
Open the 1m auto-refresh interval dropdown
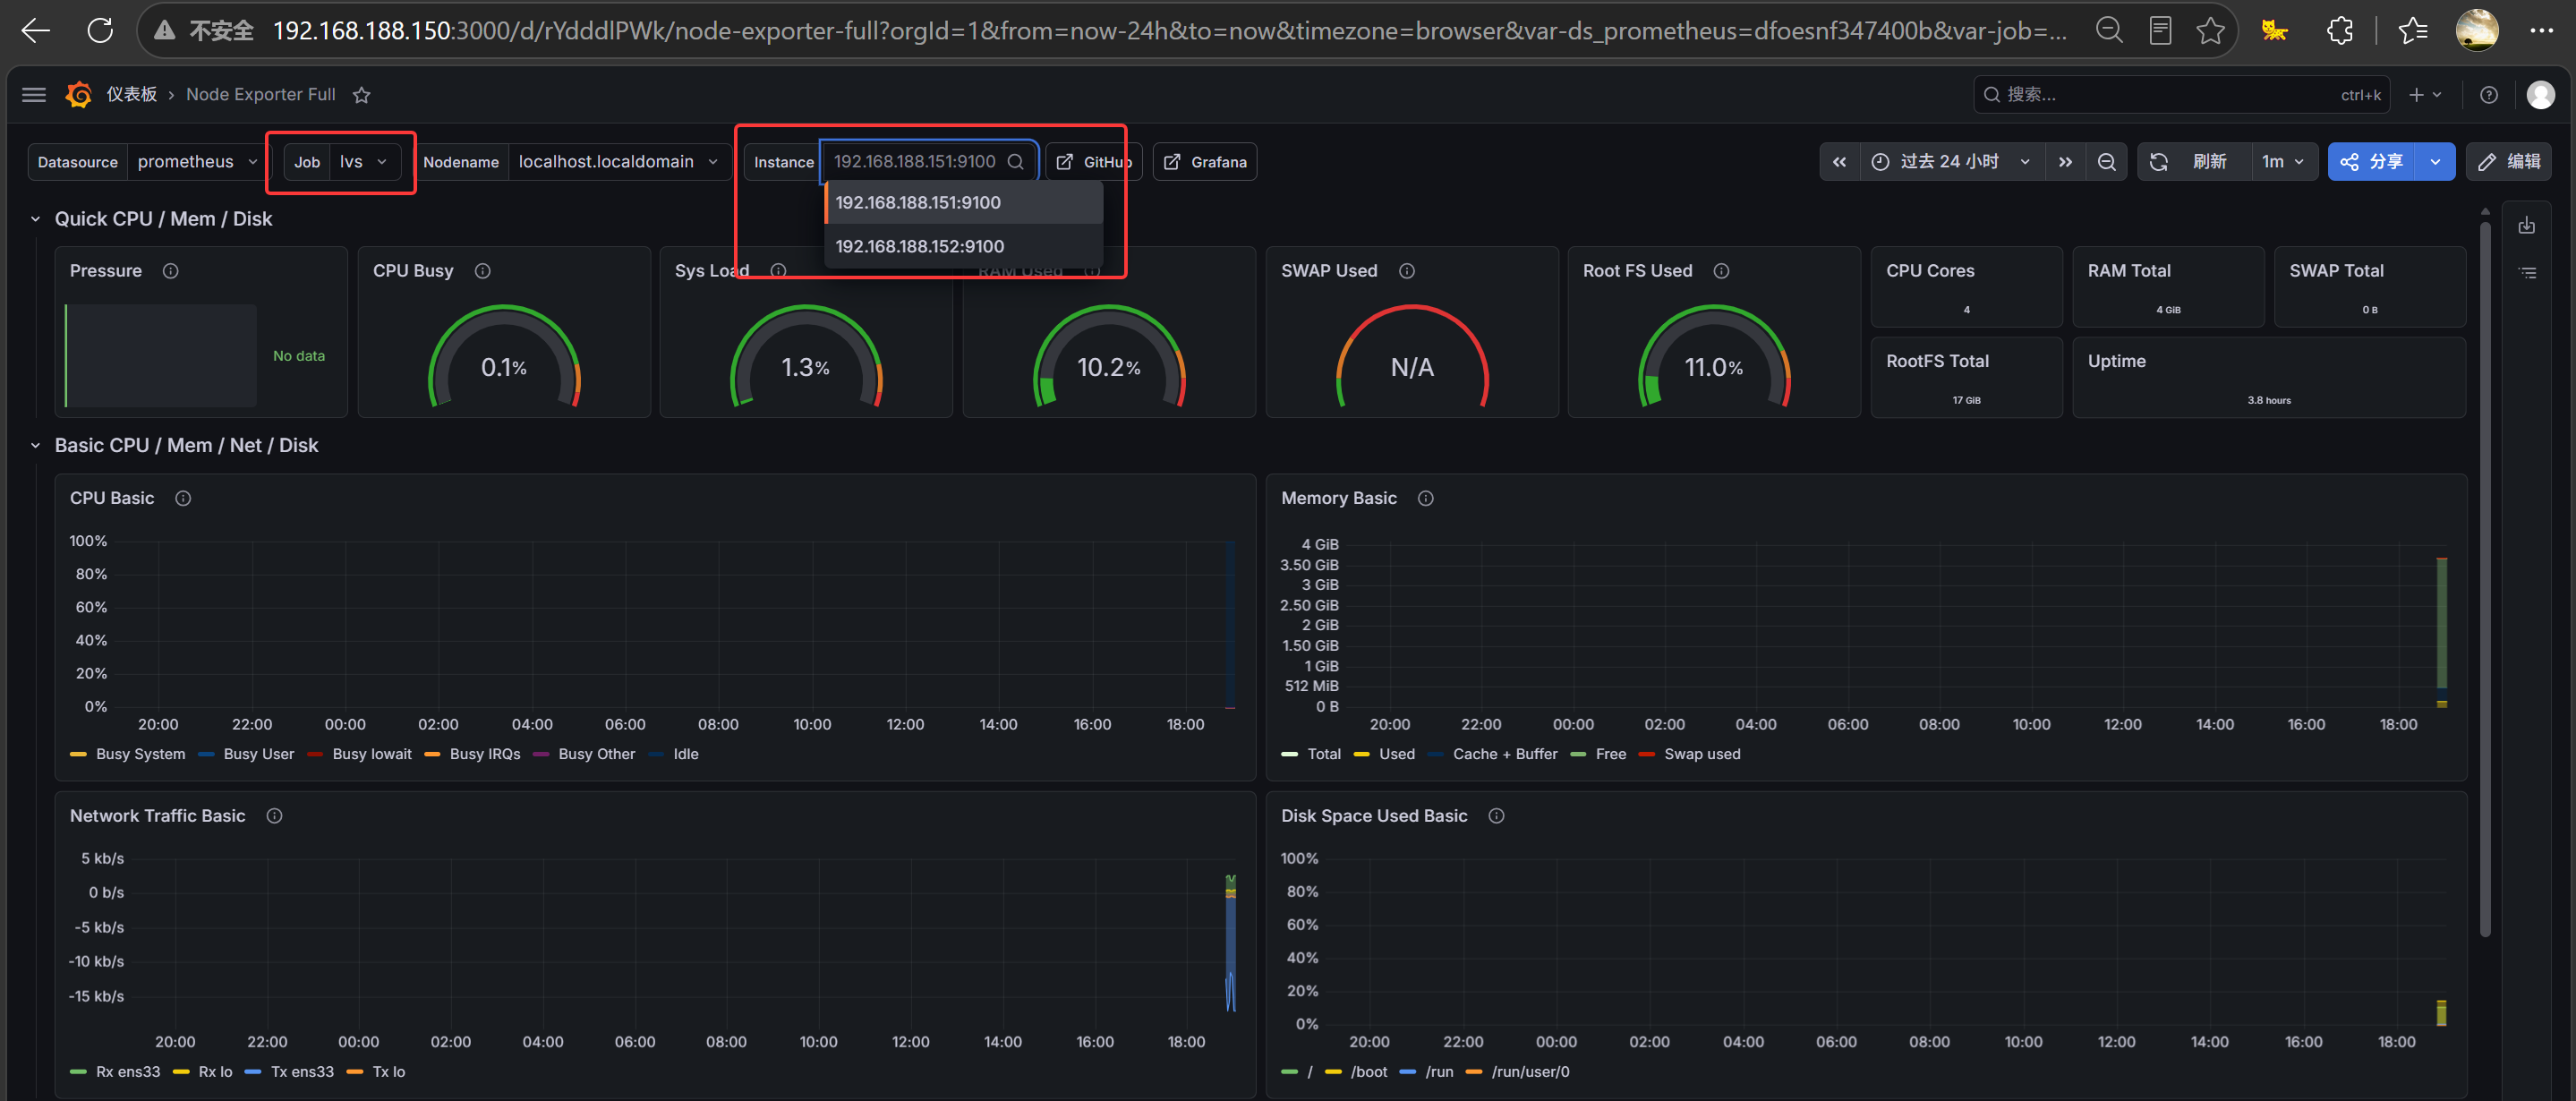(x=2284, y=162)
